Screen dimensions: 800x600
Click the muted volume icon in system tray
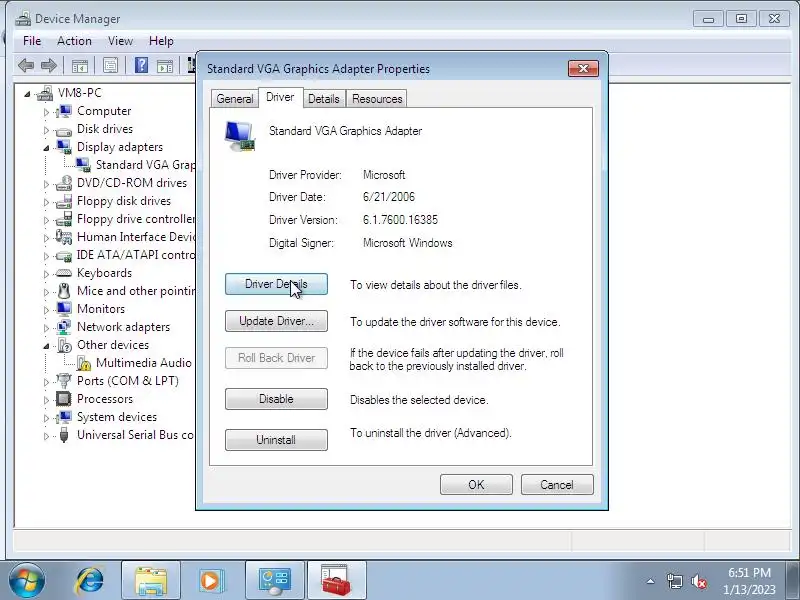[x=698, y=581]
